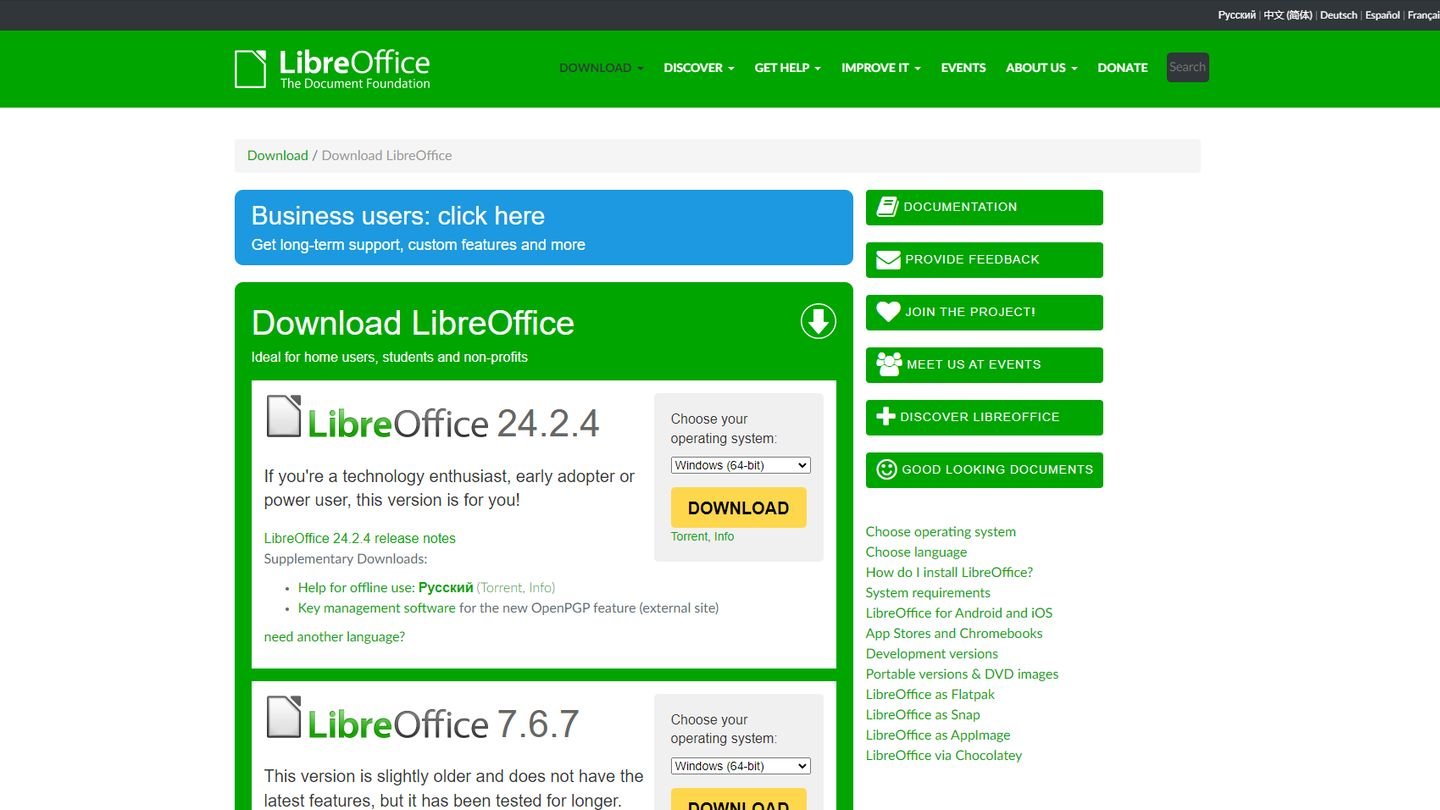Click the book icon beside Documentation
The width and height of the screenshot is (1440, 810).
click(x=887, y=207)
